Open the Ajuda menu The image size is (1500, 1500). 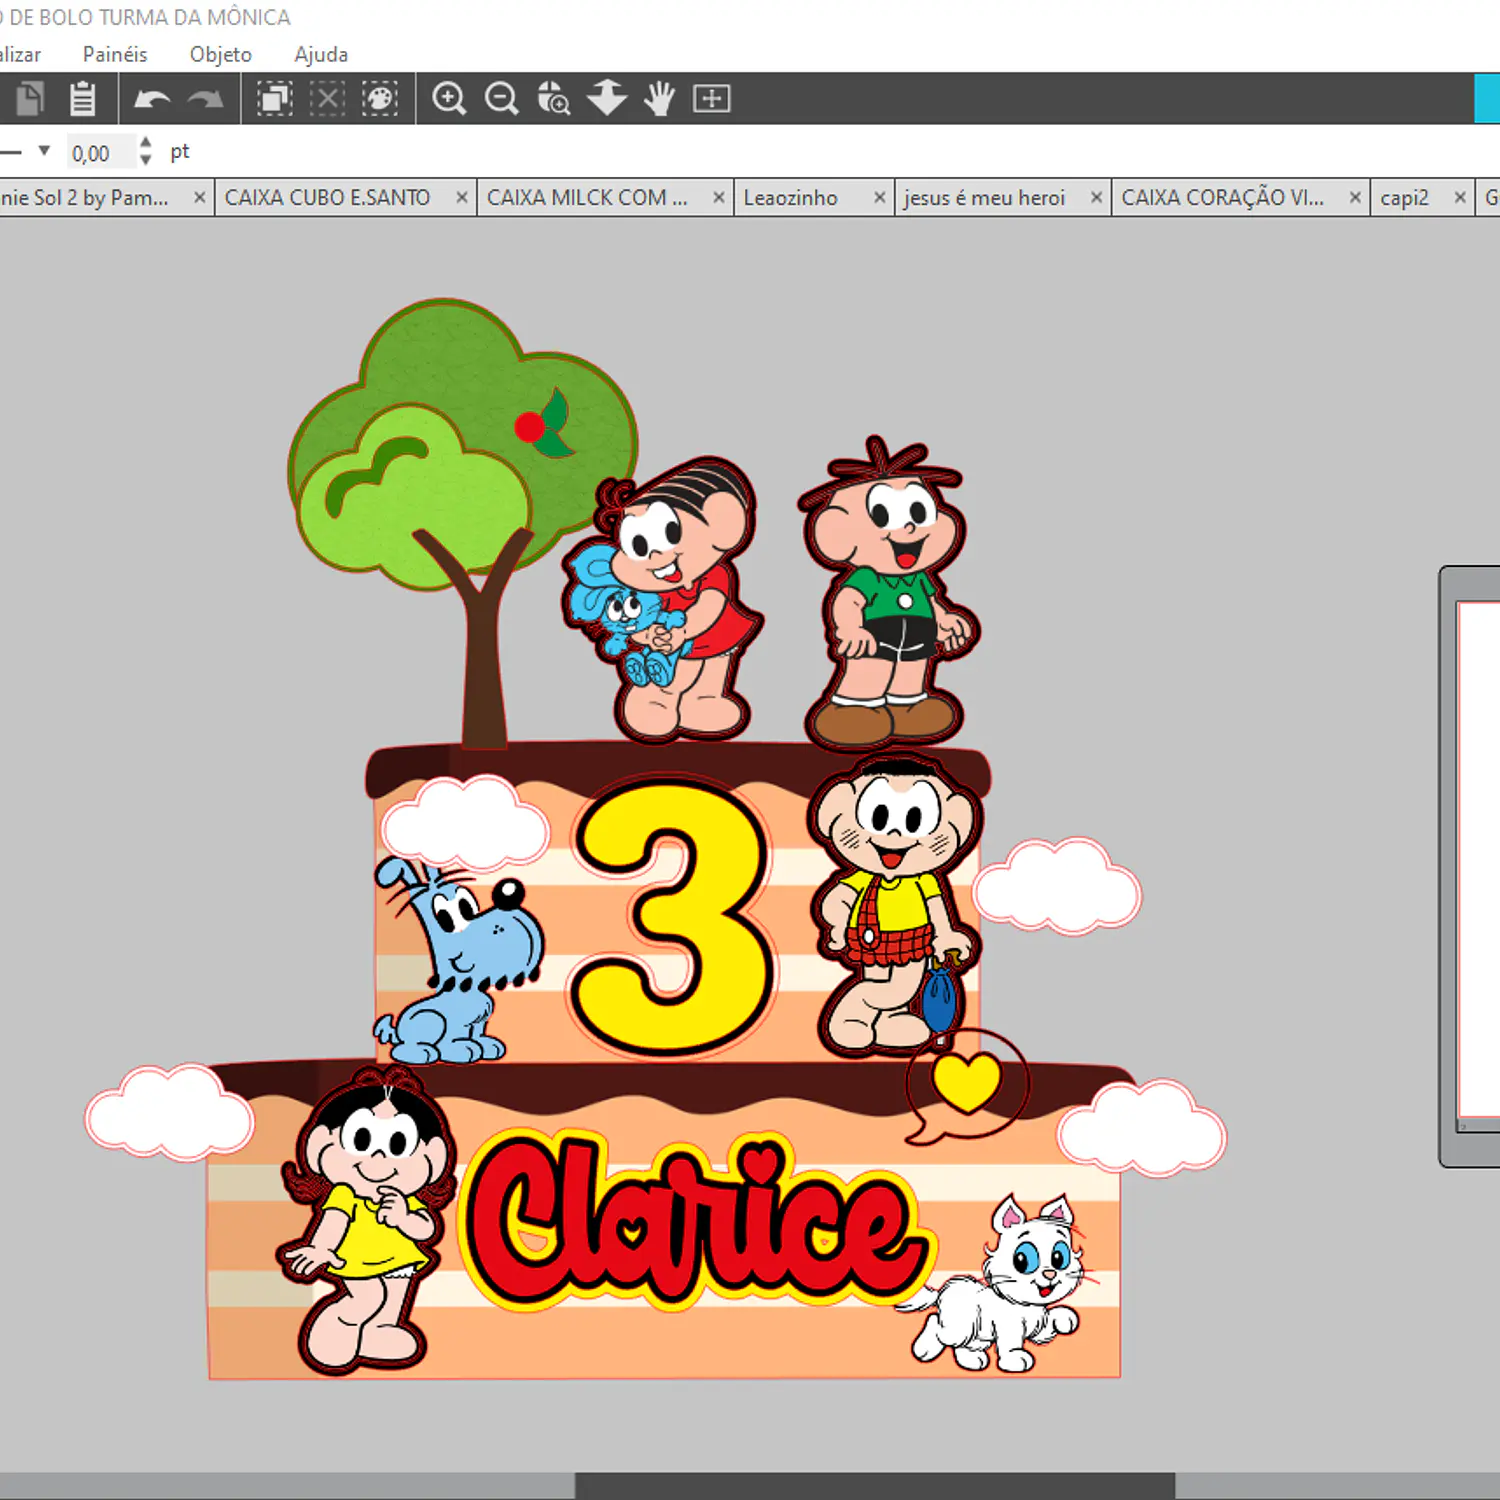pyautogui.click(x=321, y=54)
